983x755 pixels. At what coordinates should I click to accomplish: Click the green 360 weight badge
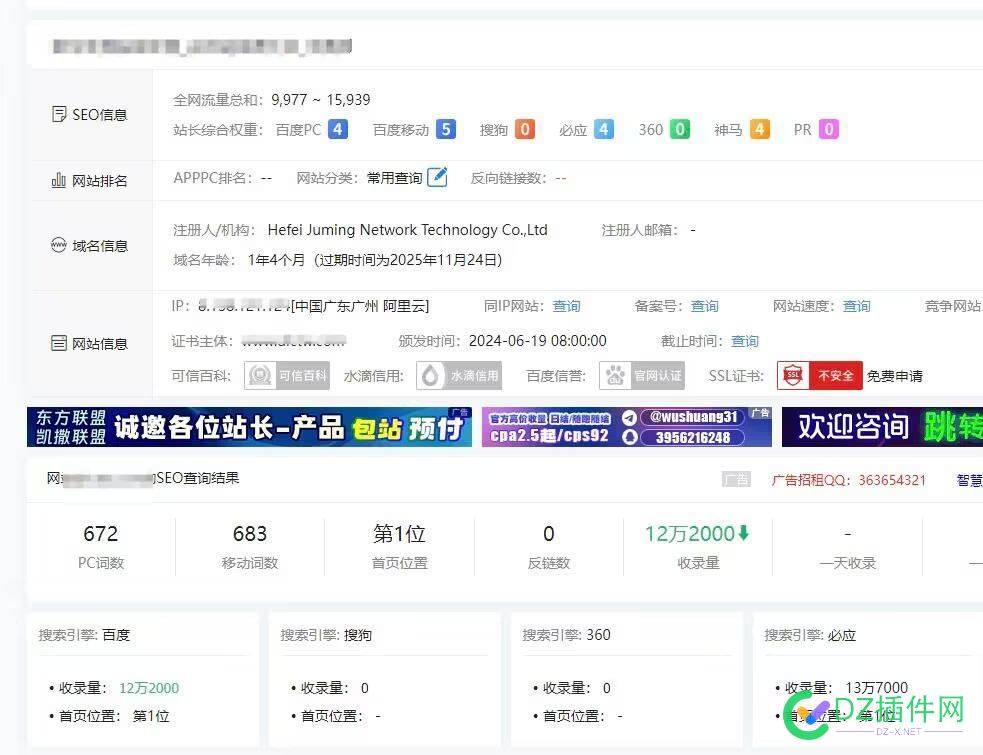[679, 129]
